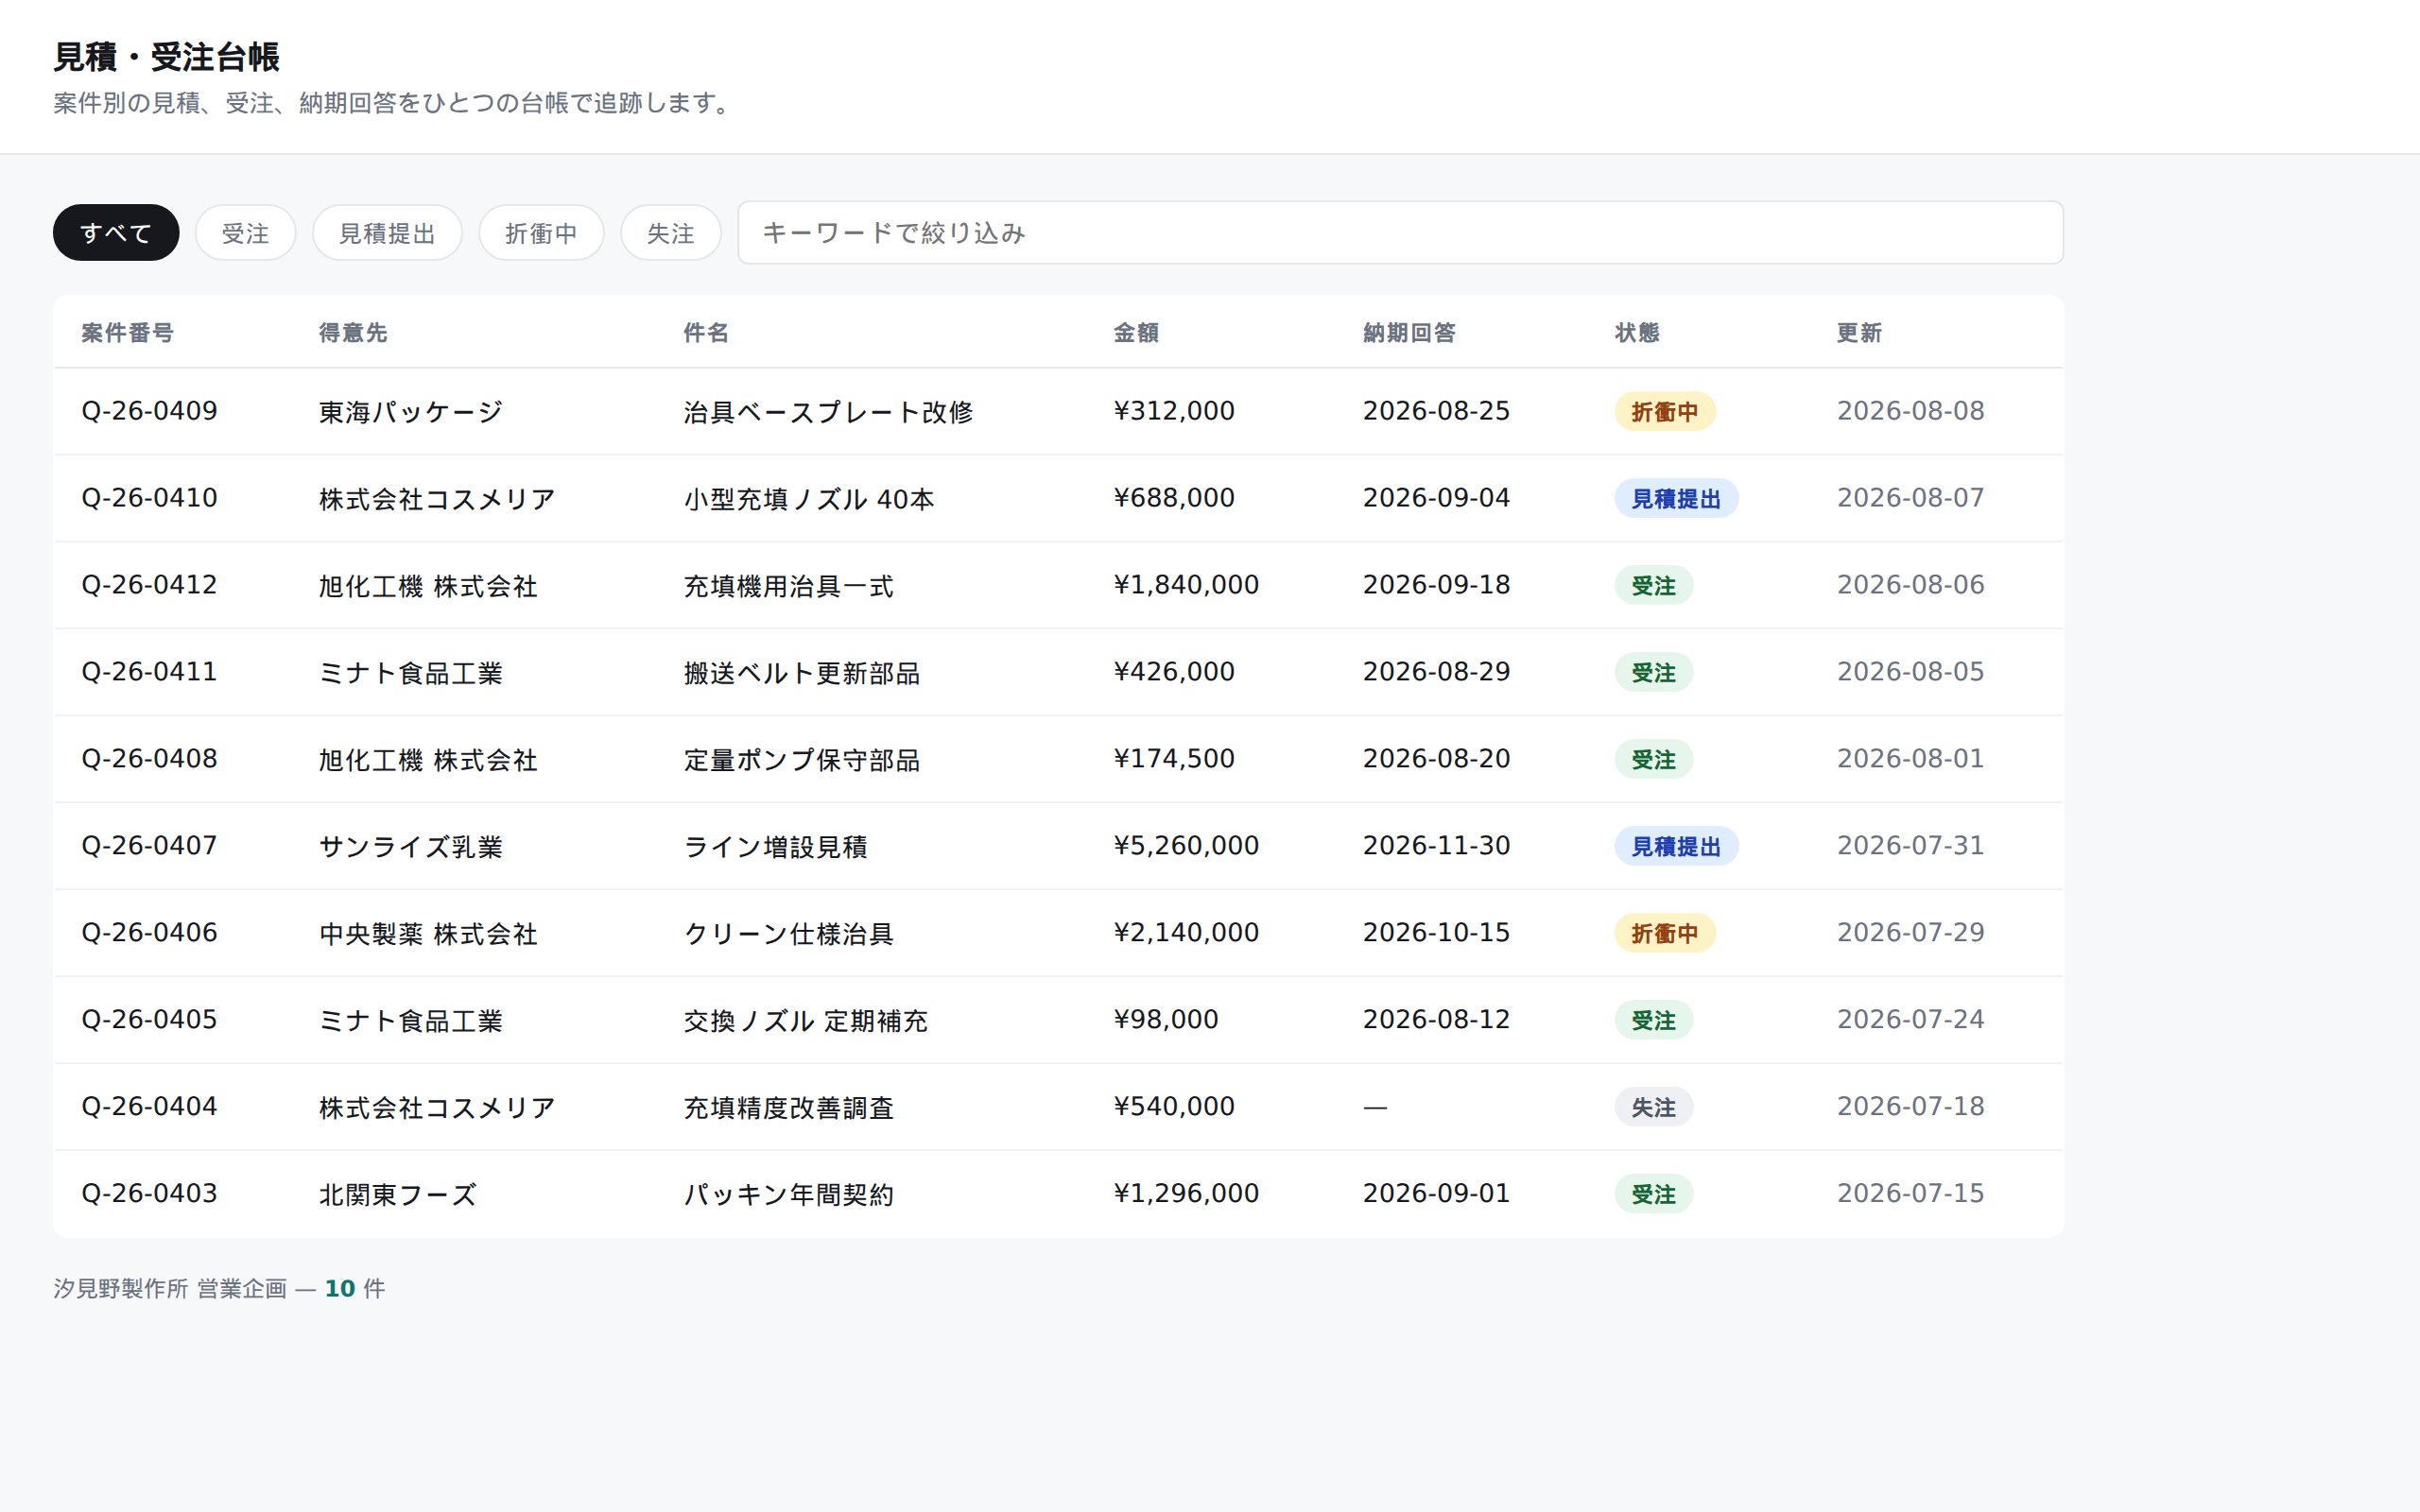Click amount ¥5,260,000

(1186, 846)
